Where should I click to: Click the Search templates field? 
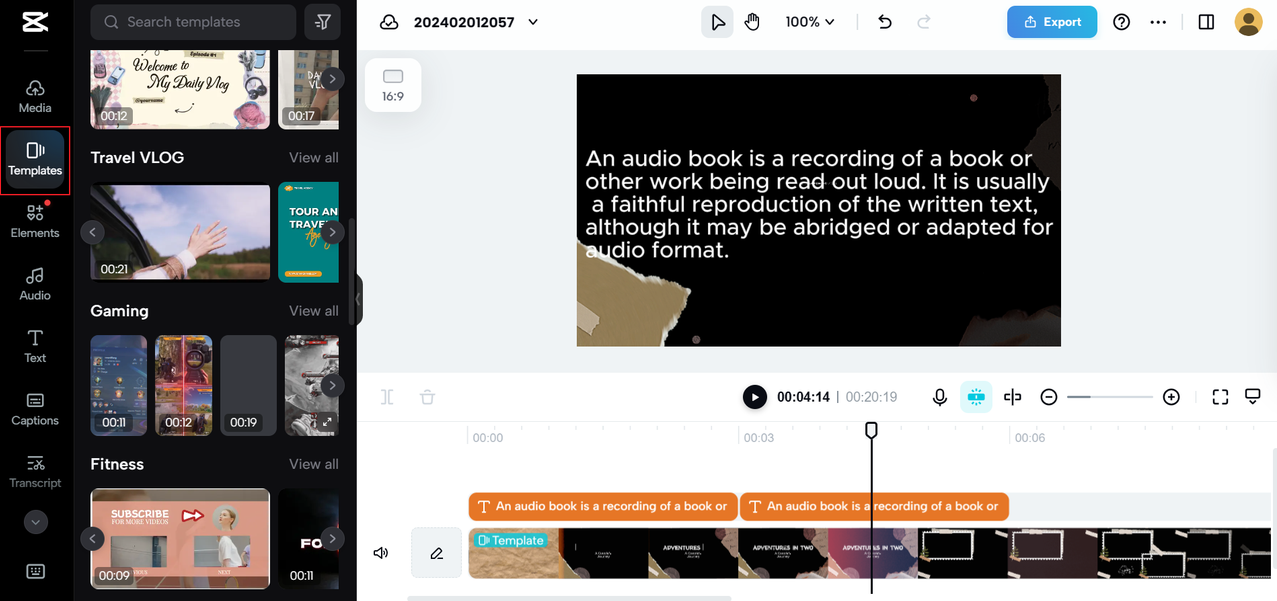(x=193, y=22)
